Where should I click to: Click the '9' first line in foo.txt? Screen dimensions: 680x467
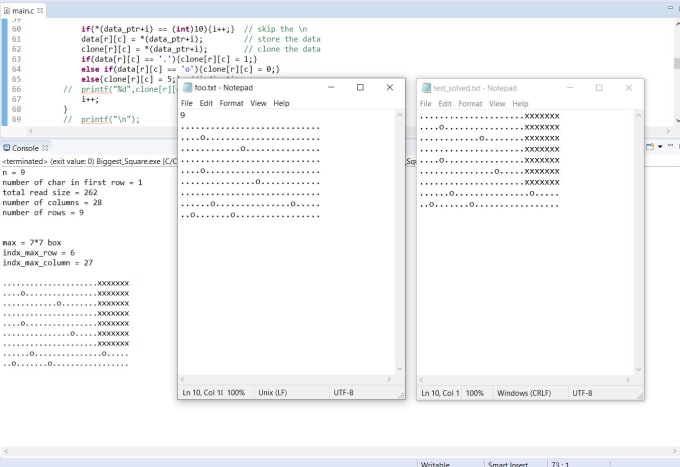point(183,115)
